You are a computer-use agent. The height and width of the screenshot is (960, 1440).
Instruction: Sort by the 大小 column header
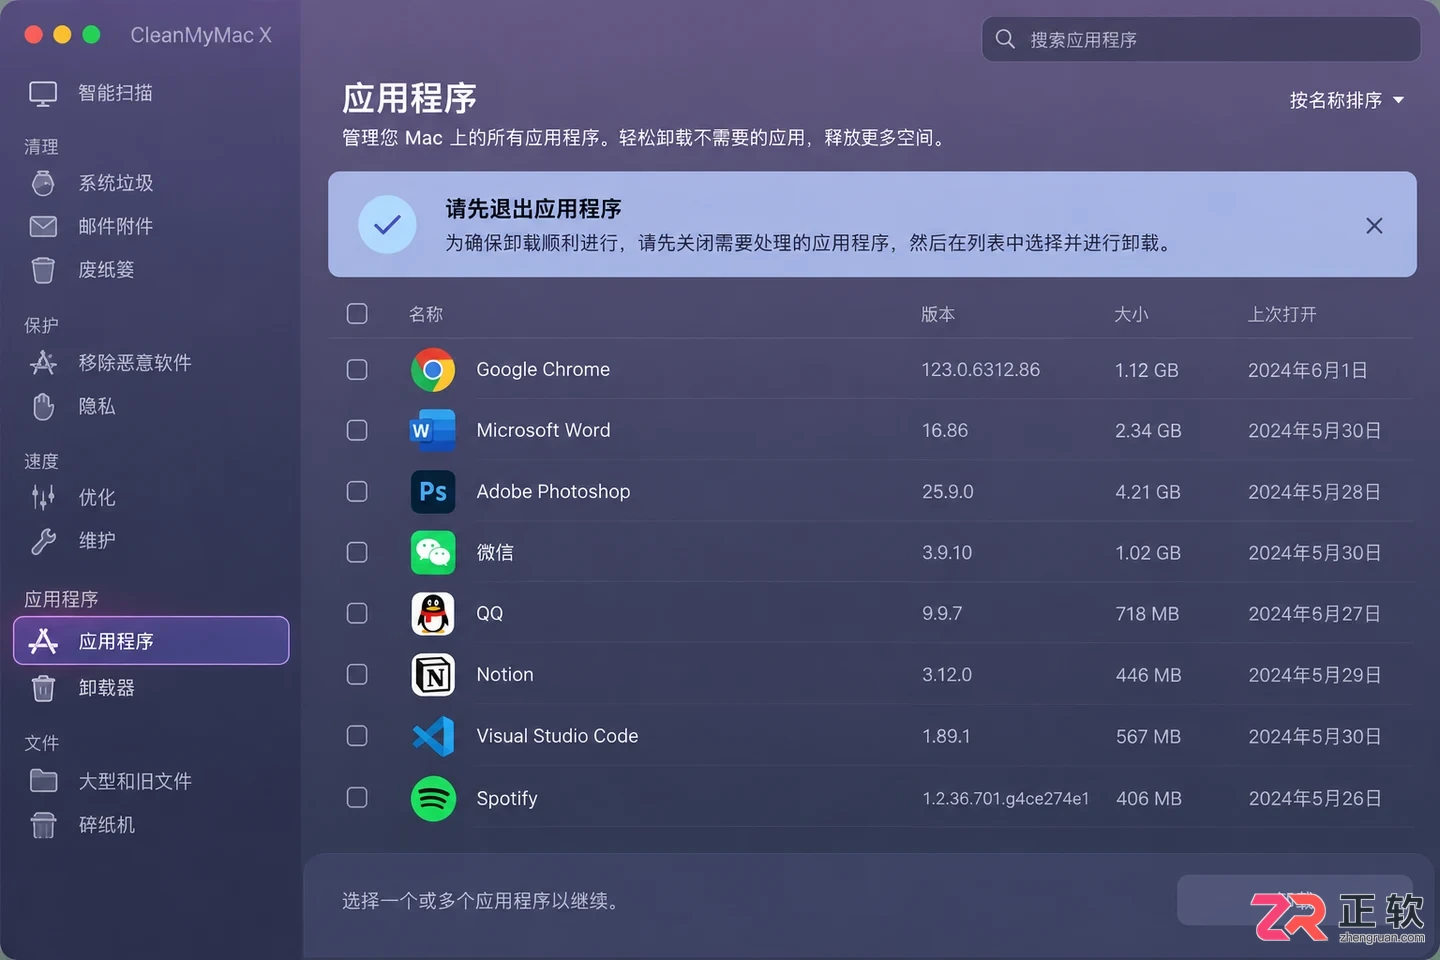click(x=1131, y=314)
